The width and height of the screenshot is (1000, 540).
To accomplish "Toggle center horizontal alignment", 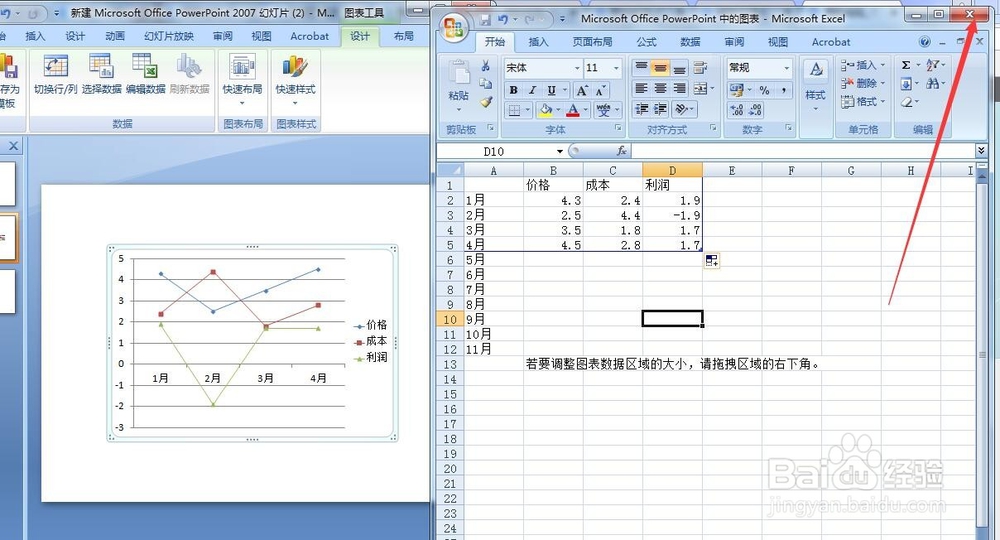I will coord(661,89).
